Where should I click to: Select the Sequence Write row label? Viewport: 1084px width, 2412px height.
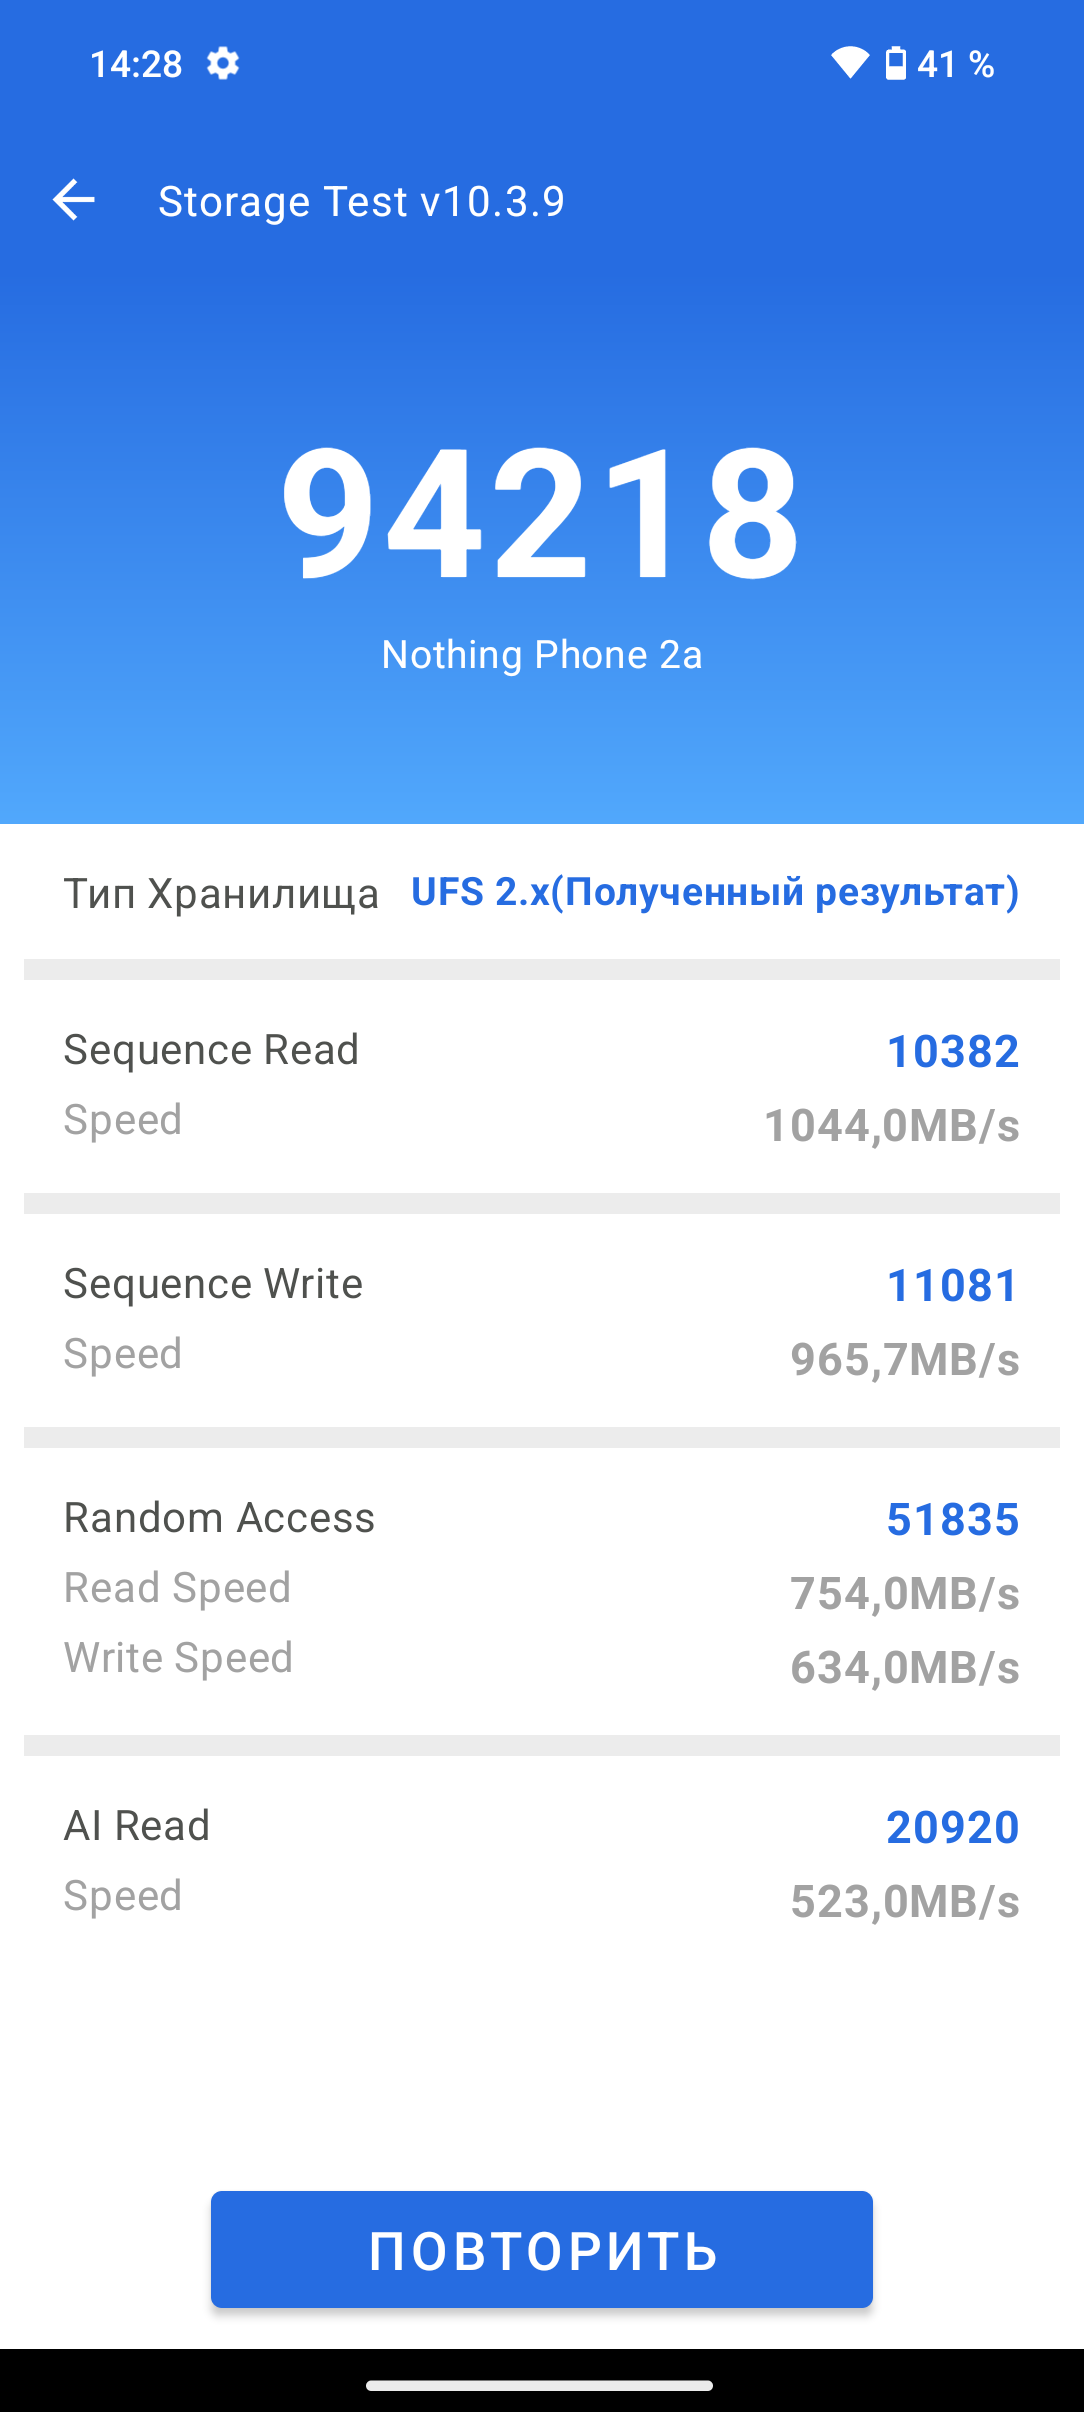coord(213,1284)
